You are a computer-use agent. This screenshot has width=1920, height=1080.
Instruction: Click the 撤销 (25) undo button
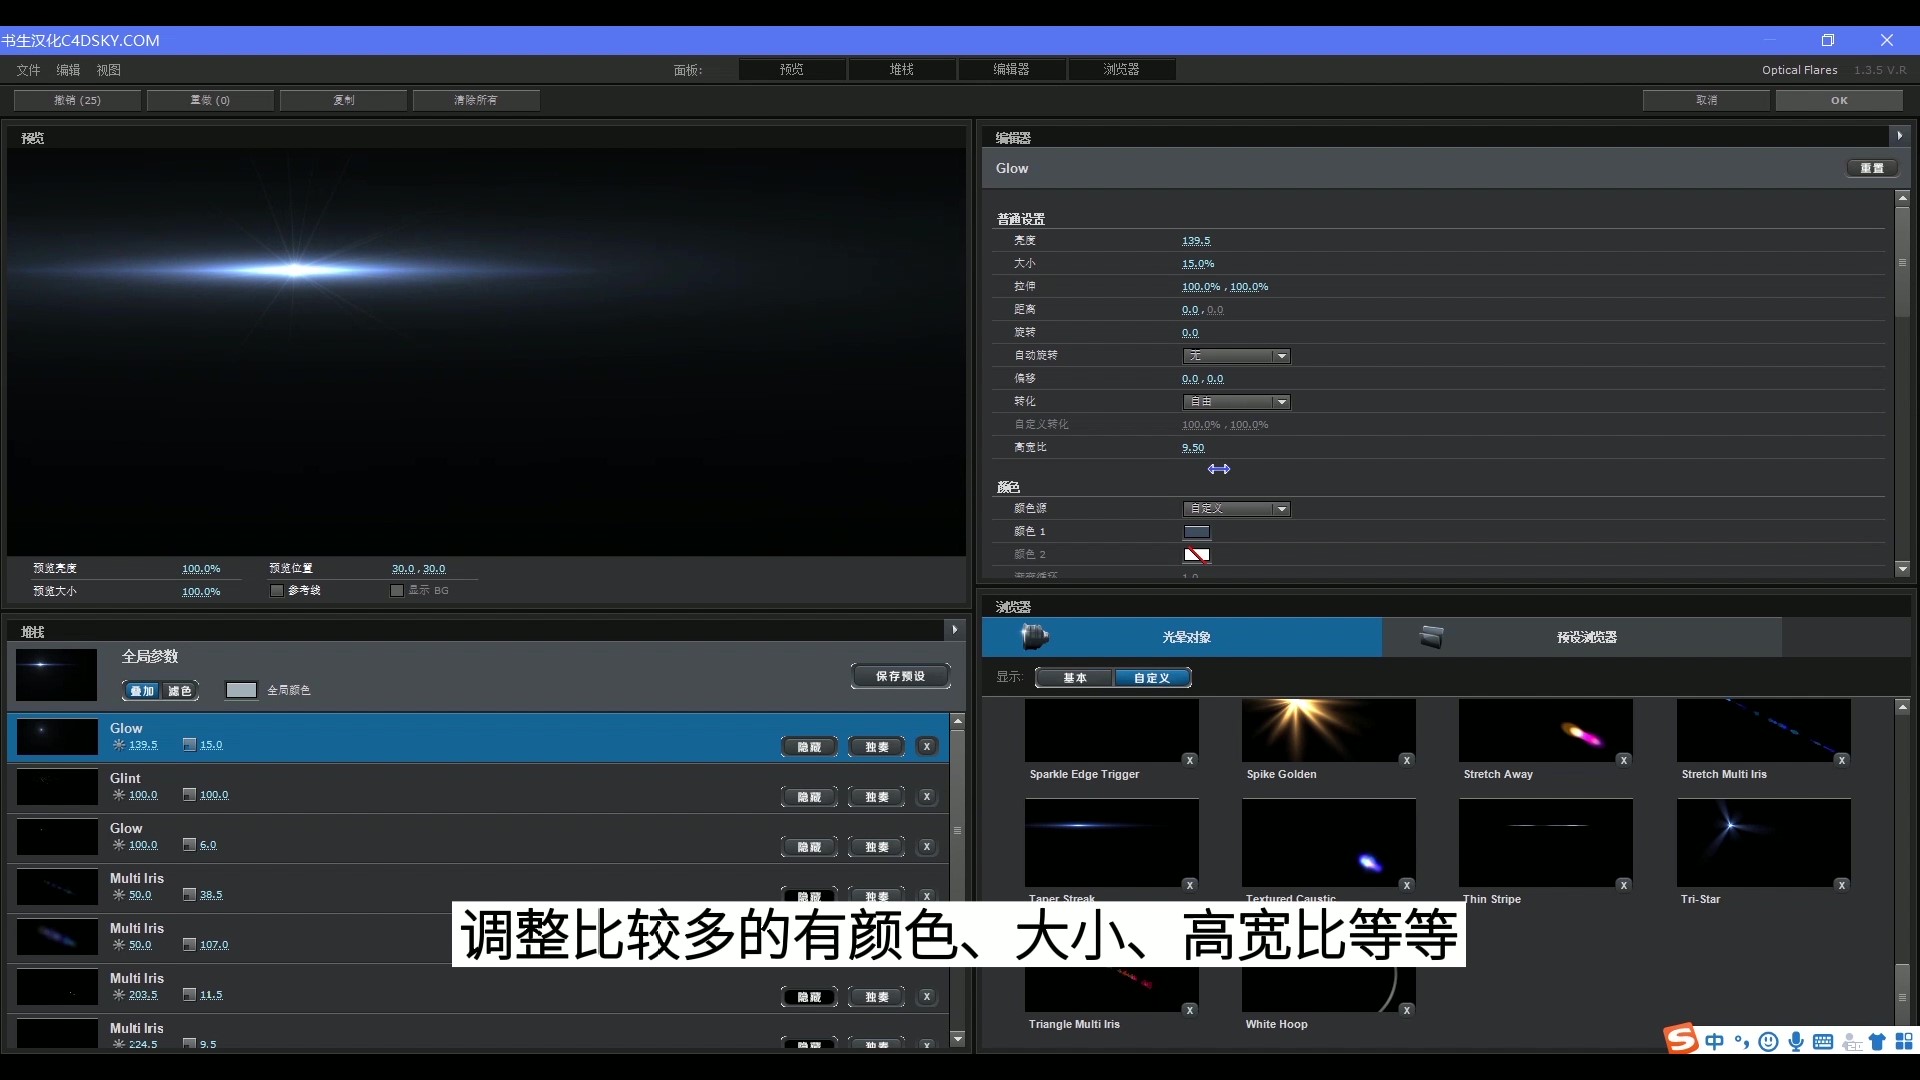tap(76, 100)
